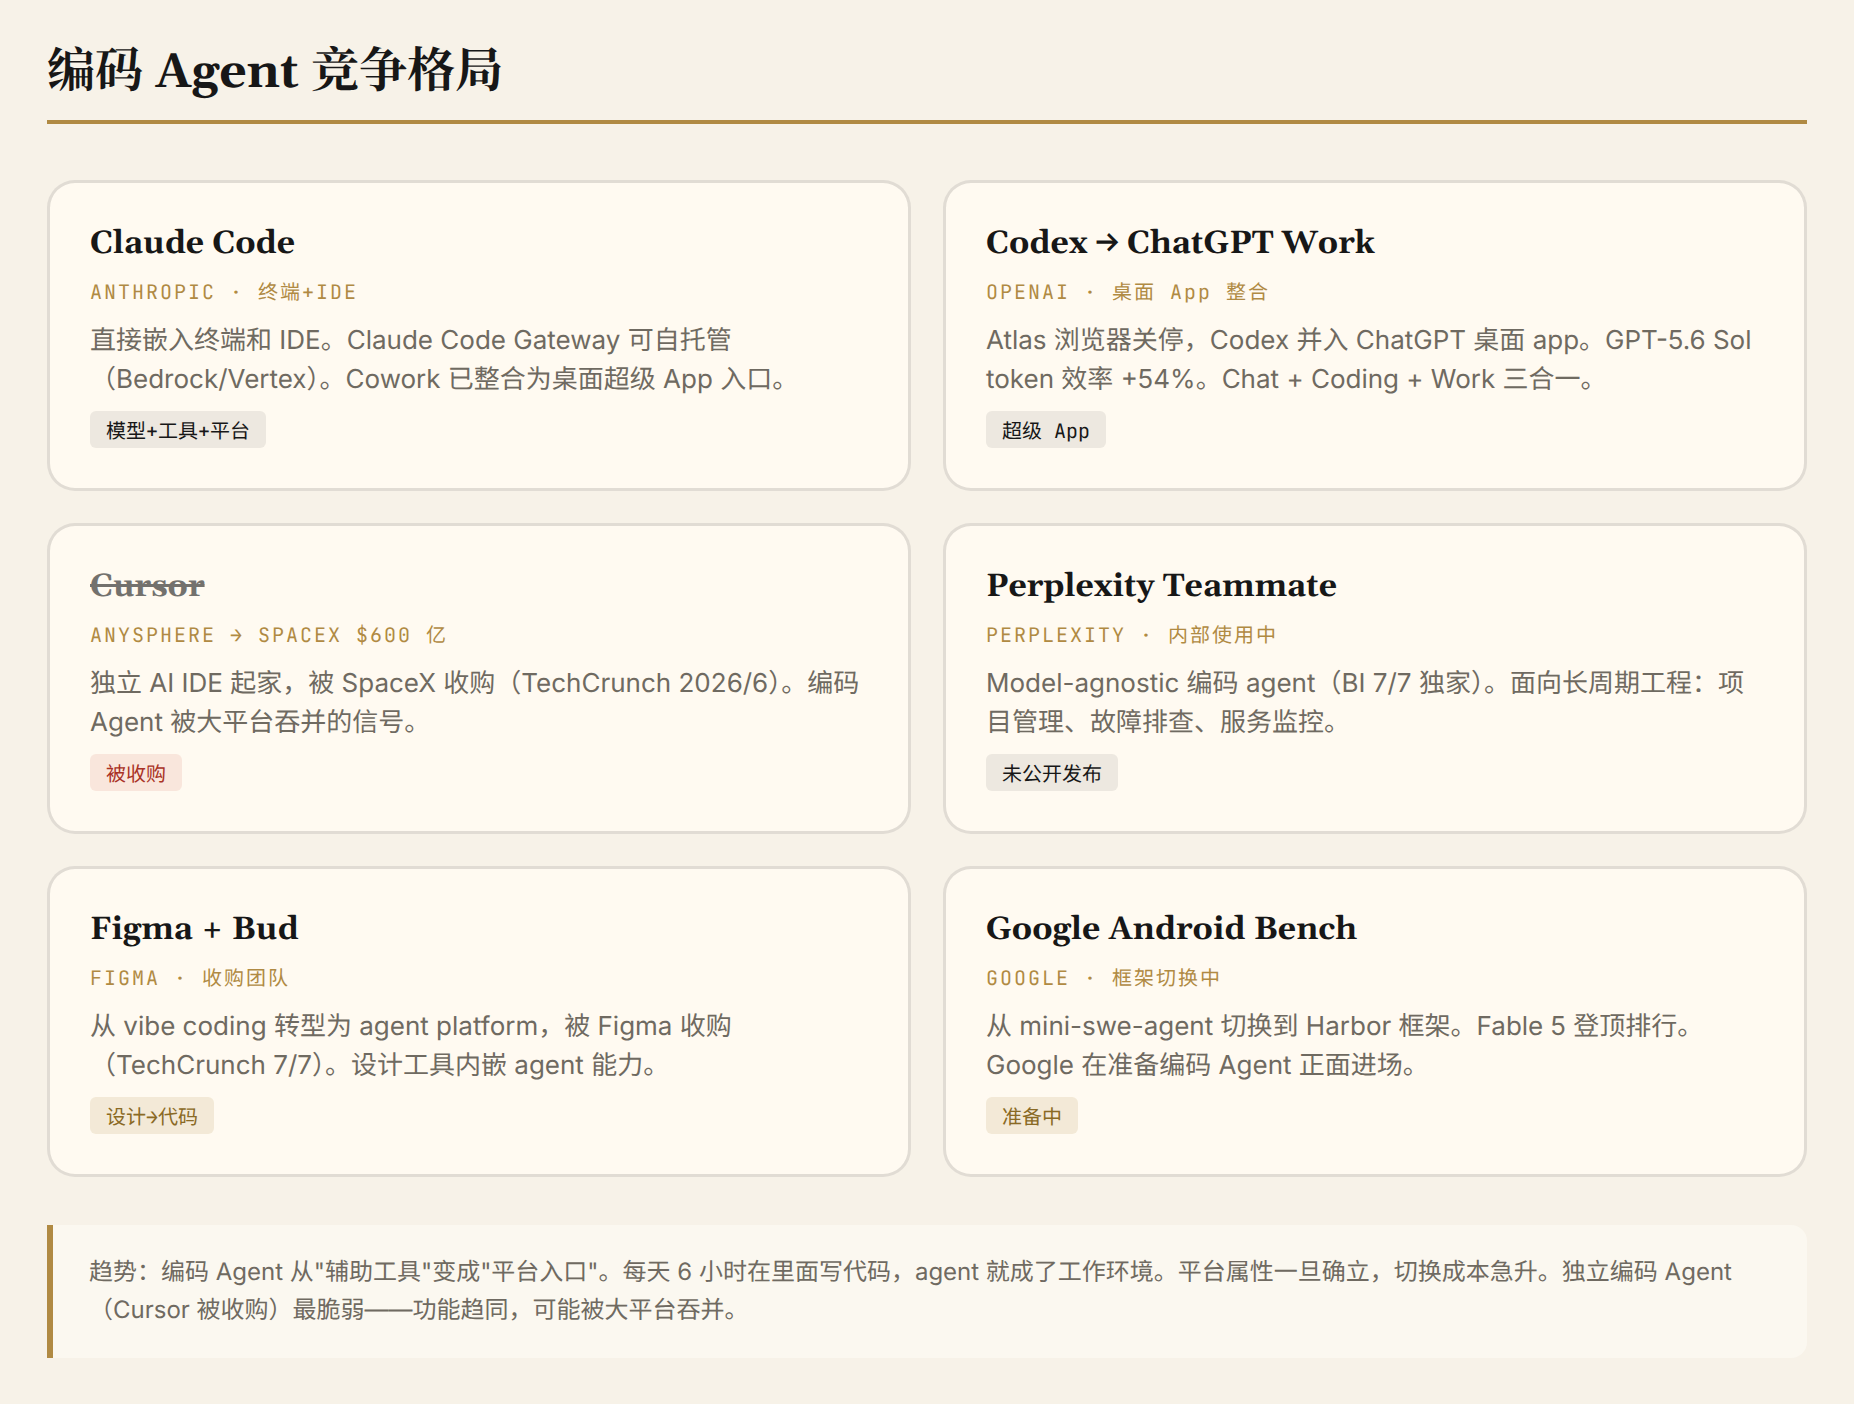This screenshot has width=1854, height=1404.
Task: Select the Codex → ChatGPT Work heading
Action: click(1180, 242)
